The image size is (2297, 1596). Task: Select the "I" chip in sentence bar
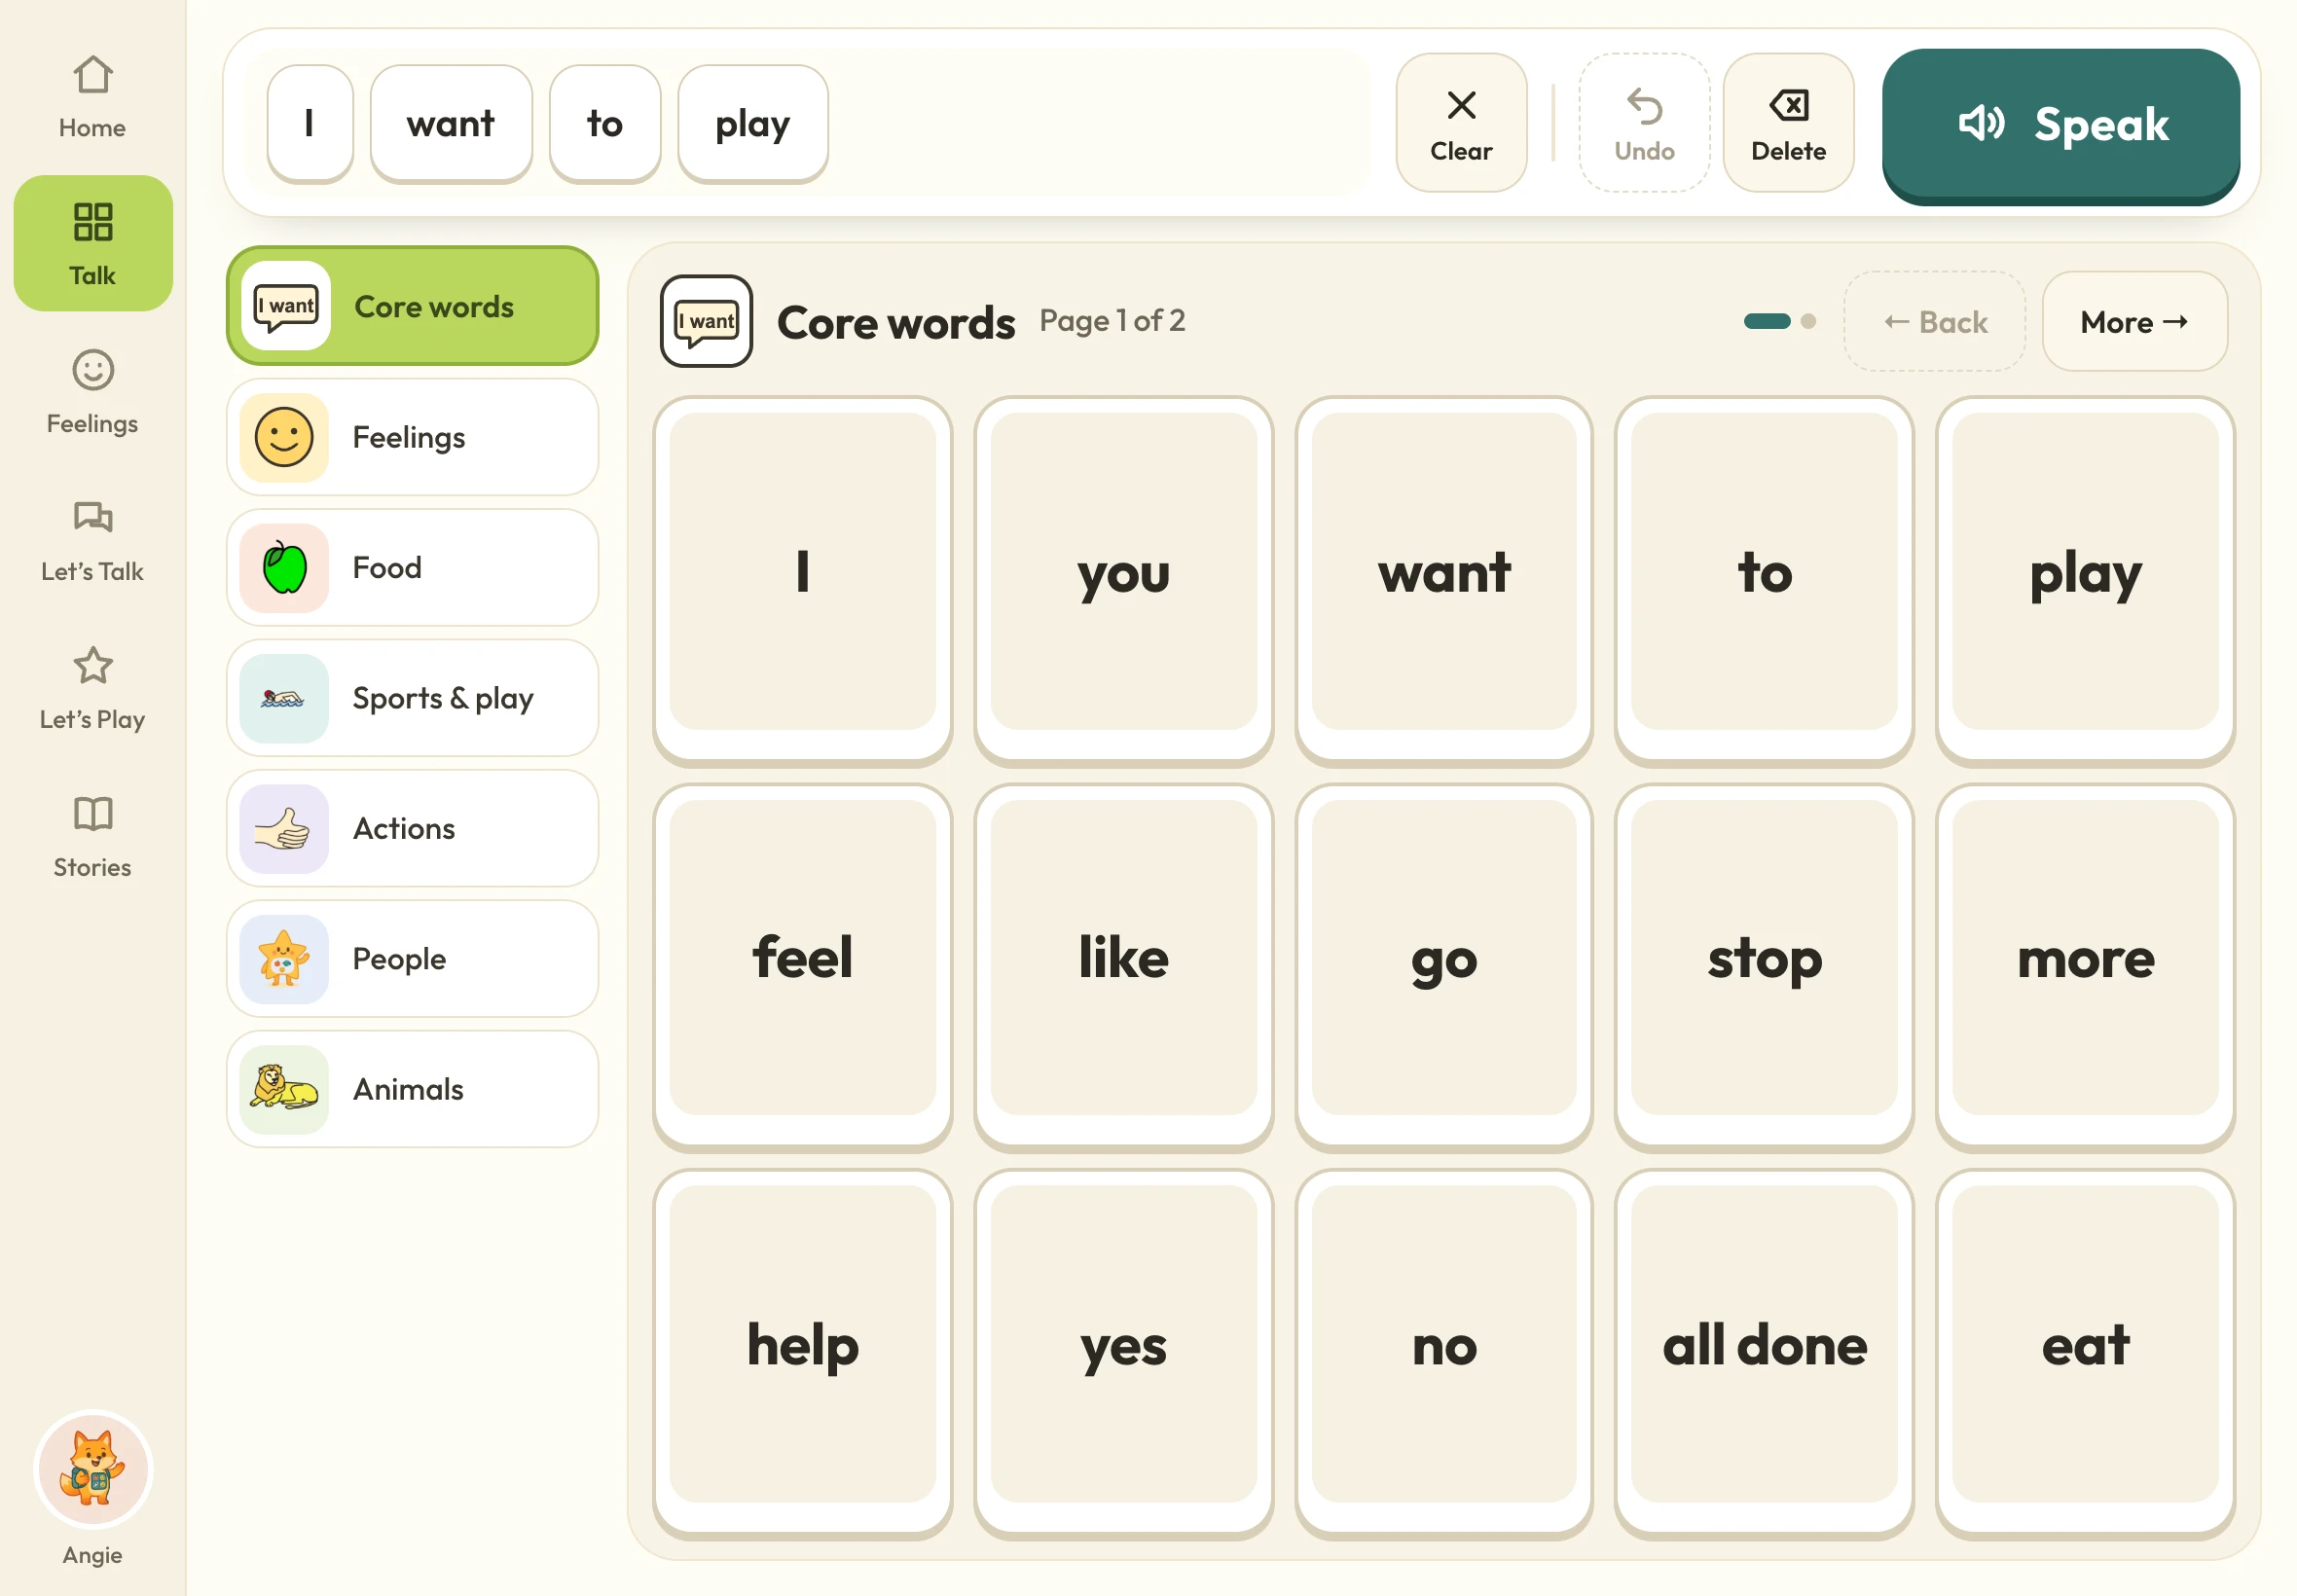tap(309, 123)
